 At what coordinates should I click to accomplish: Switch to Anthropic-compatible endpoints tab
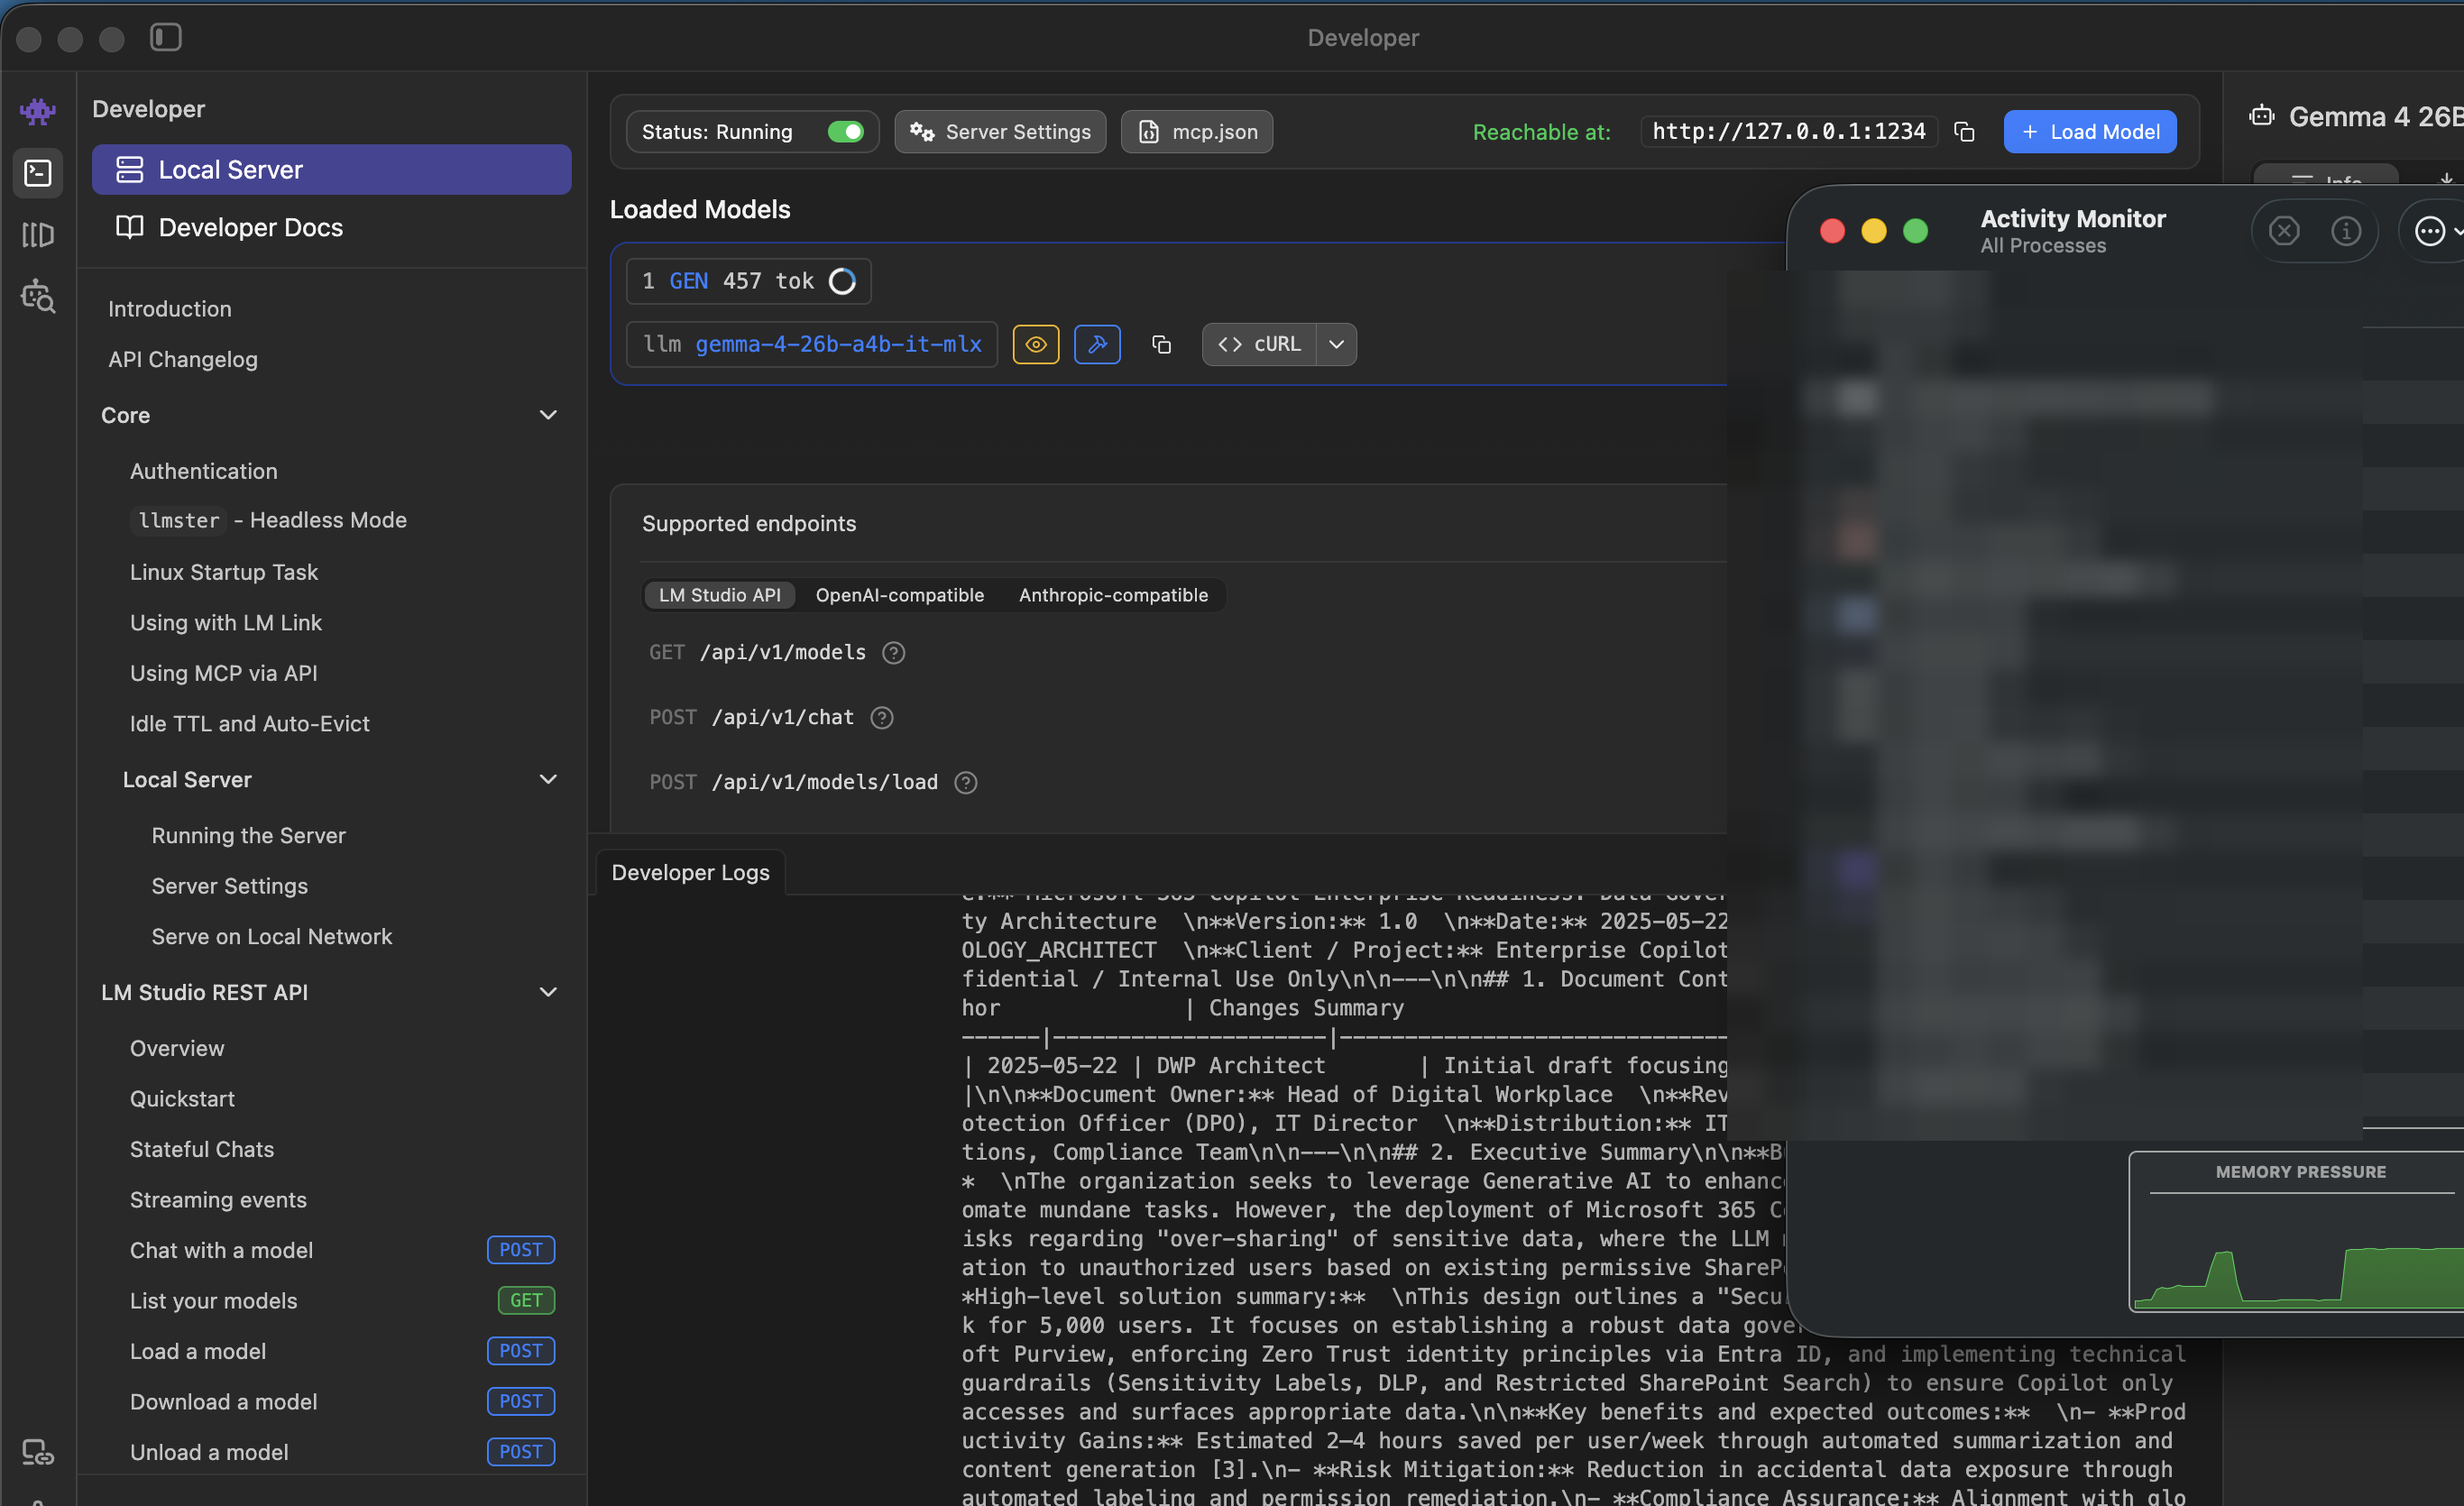1113,595
